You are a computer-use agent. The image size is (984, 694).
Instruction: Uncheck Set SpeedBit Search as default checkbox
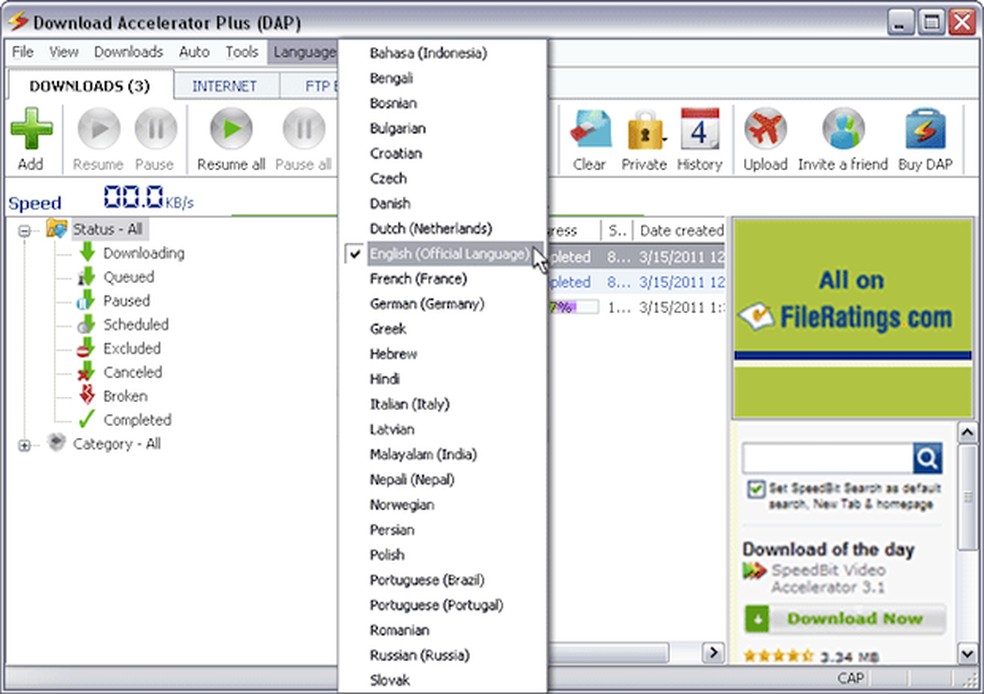point(756,489)
